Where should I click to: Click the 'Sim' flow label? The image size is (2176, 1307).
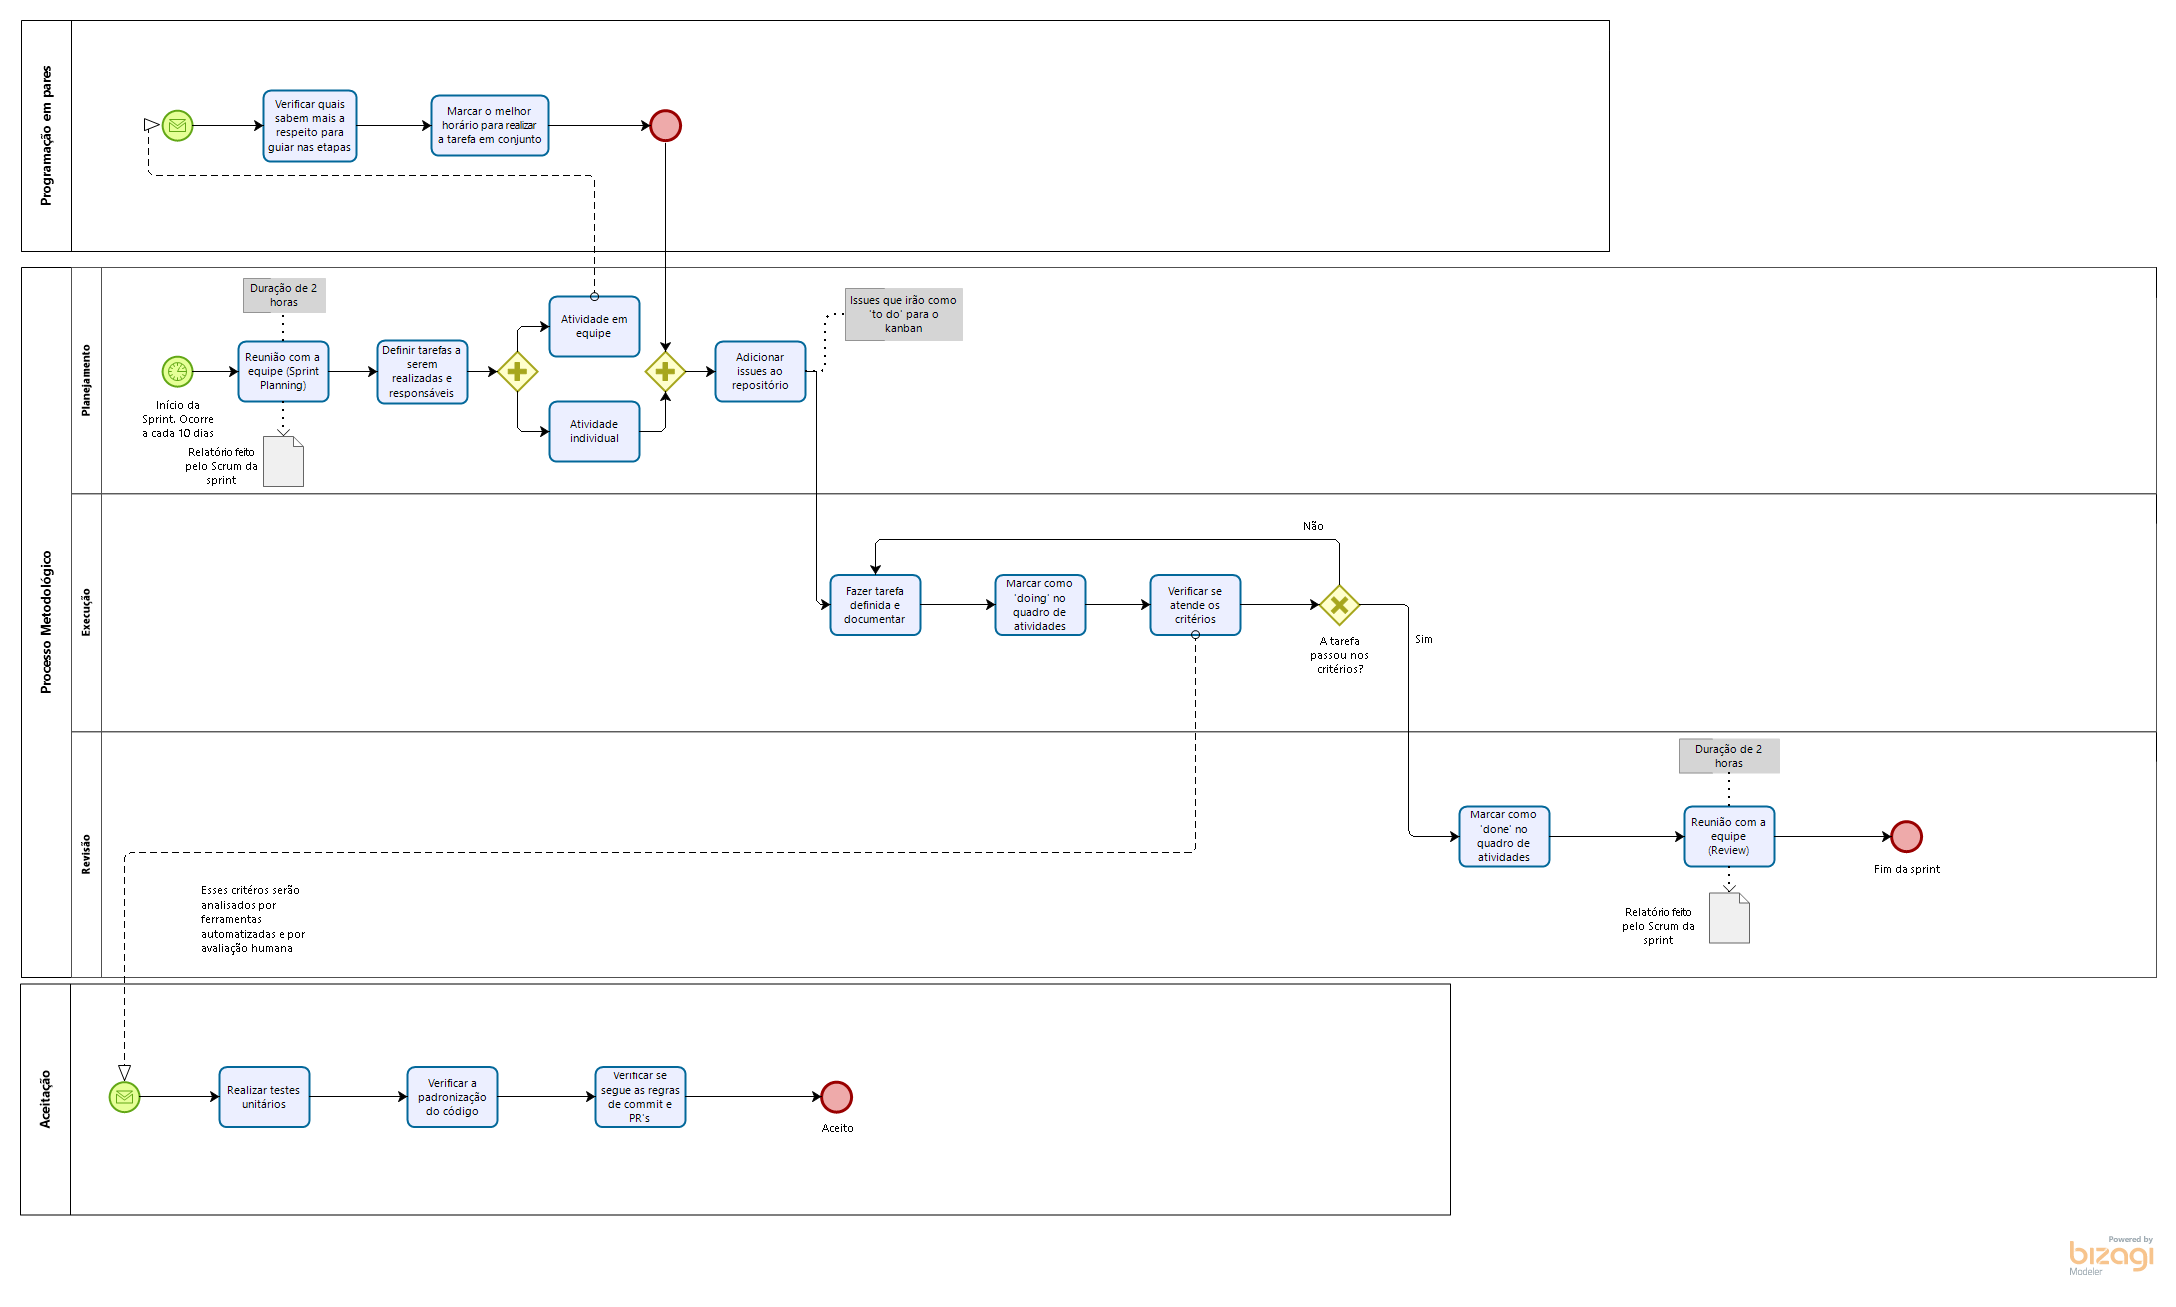click(x=1424, y=639)
